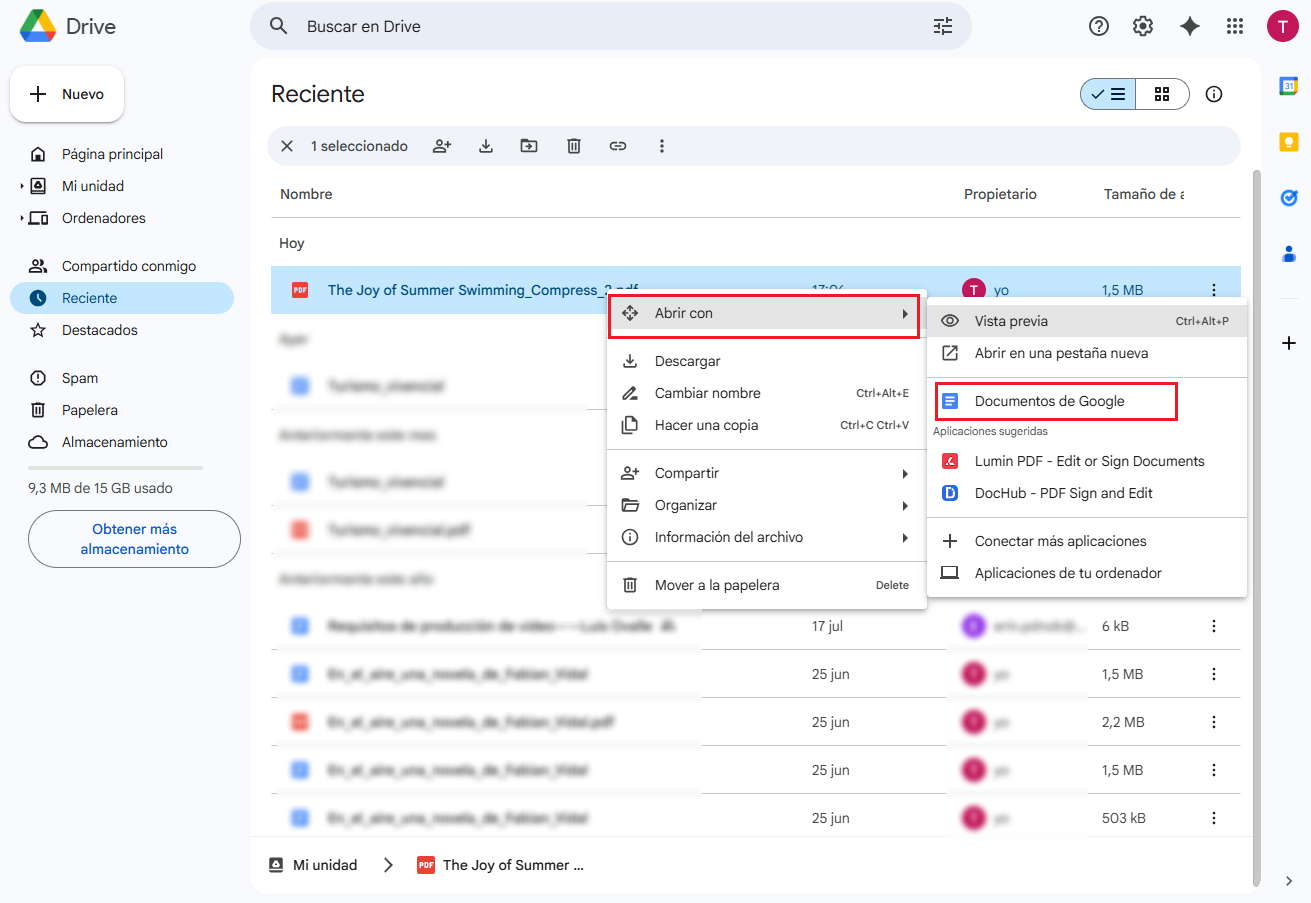Click the share icon in selection toolbar
This screenshot has width=1311, height=903.
tap(442, 146)
